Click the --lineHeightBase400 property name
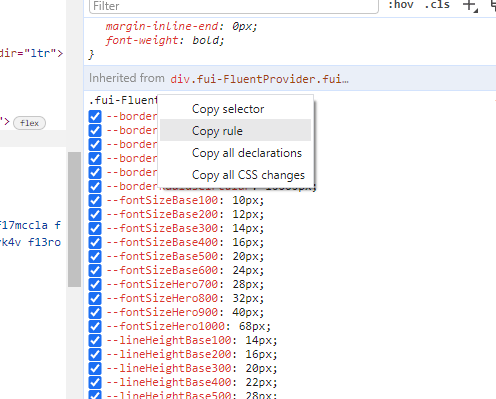 169,382
